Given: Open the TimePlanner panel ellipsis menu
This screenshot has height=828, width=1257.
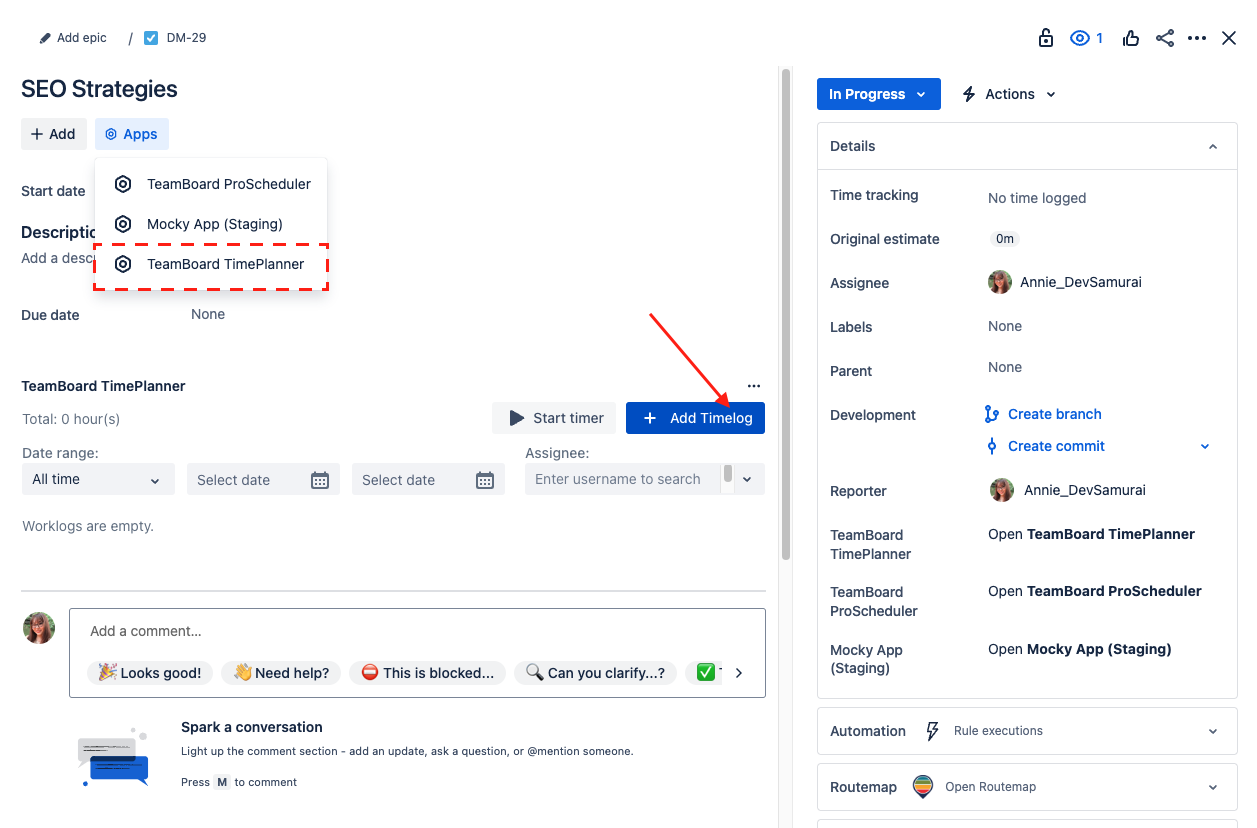Looking at the screenshot, I should click(754, 386).
